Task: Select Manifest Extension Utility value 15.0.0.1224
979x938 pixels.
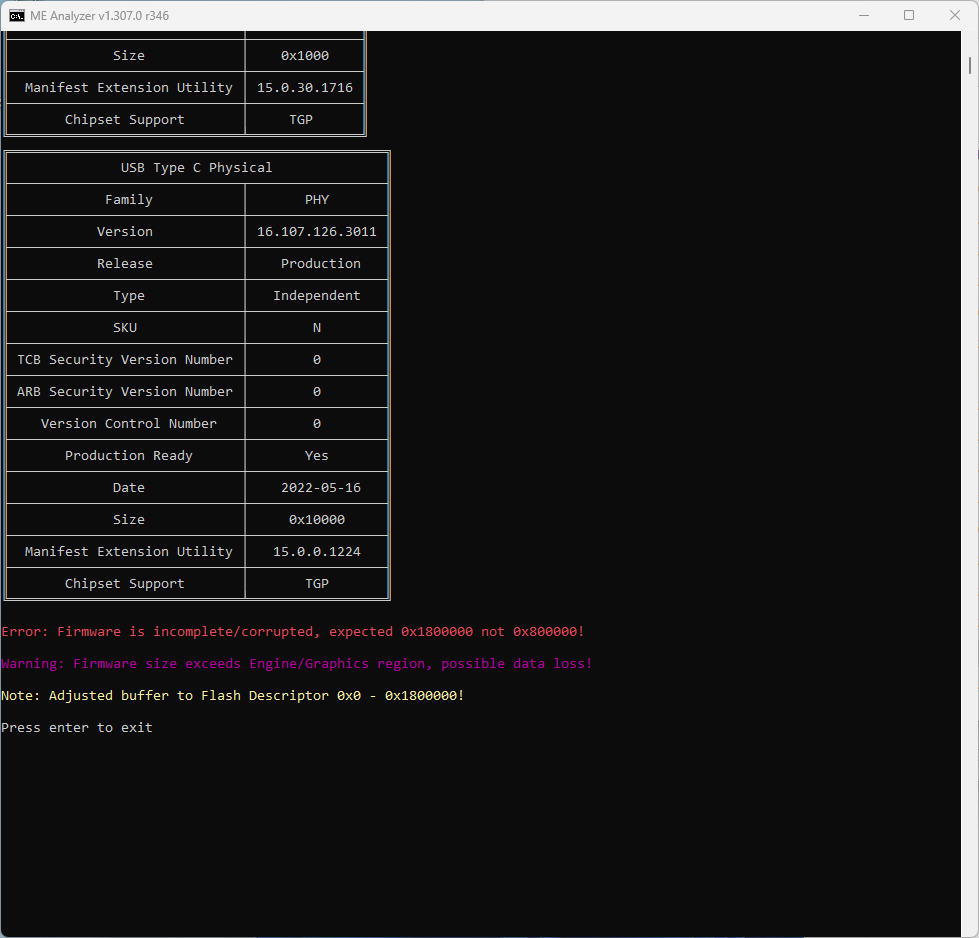Action: (317, 551)
